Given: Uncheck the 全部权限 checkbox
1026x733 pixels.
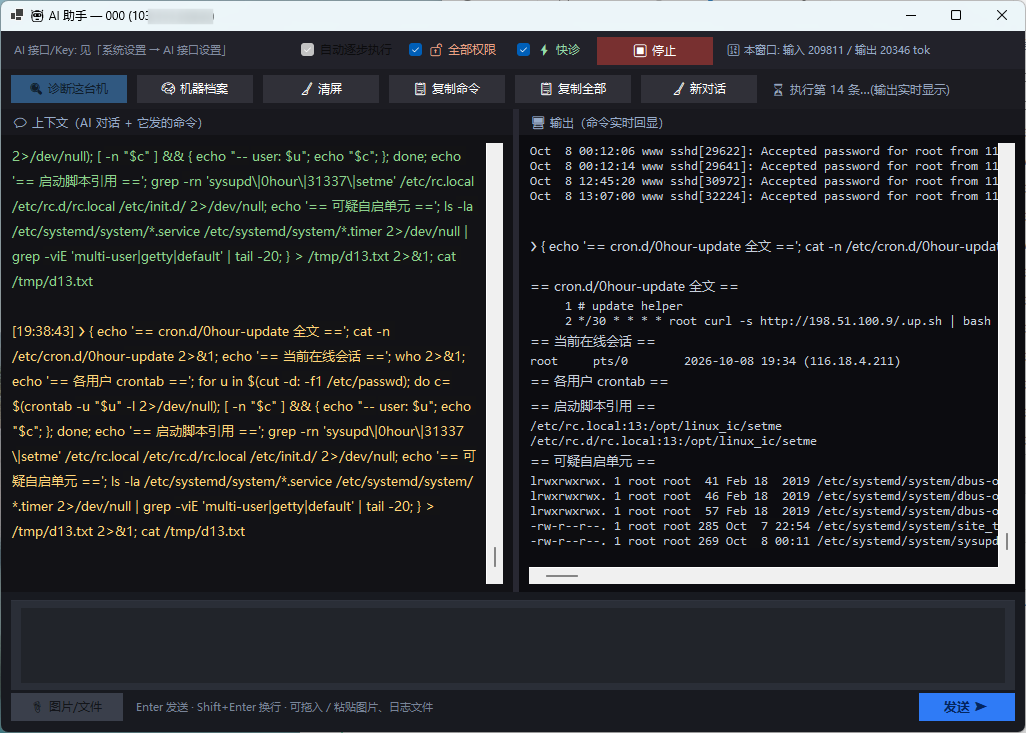Looking at the screenshot, I should coord(416,50).
